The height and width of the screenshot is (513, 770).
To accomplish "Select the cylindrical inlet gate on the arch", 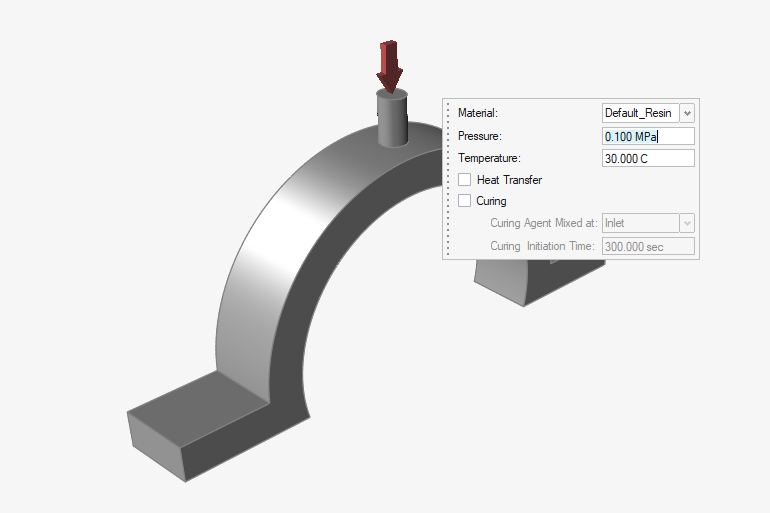I will pyautogui.click(x=391, y=120).
